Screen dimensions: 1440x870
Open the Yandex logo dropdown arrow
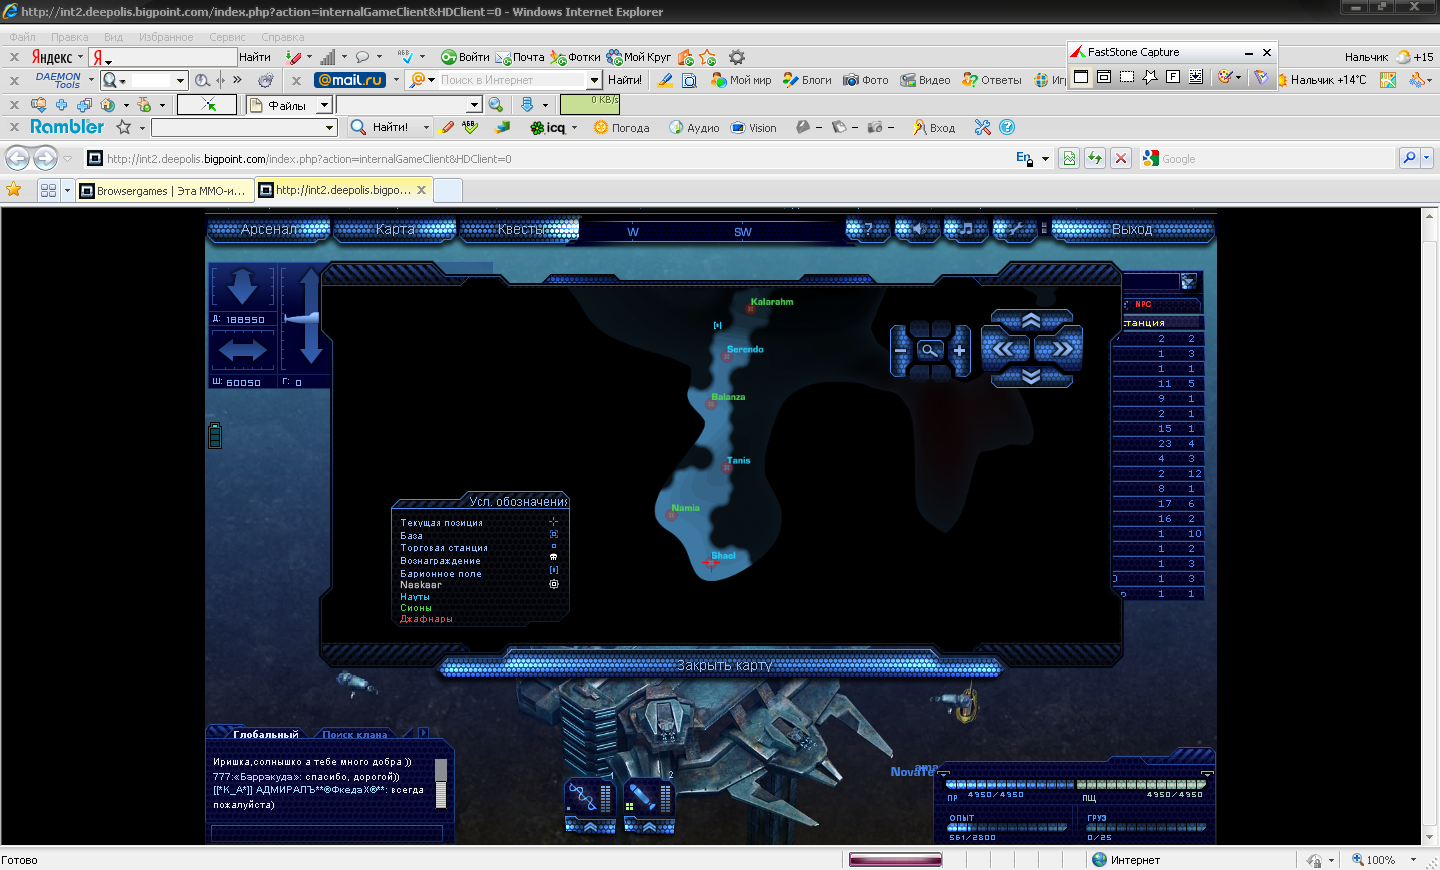pos(80,57)
